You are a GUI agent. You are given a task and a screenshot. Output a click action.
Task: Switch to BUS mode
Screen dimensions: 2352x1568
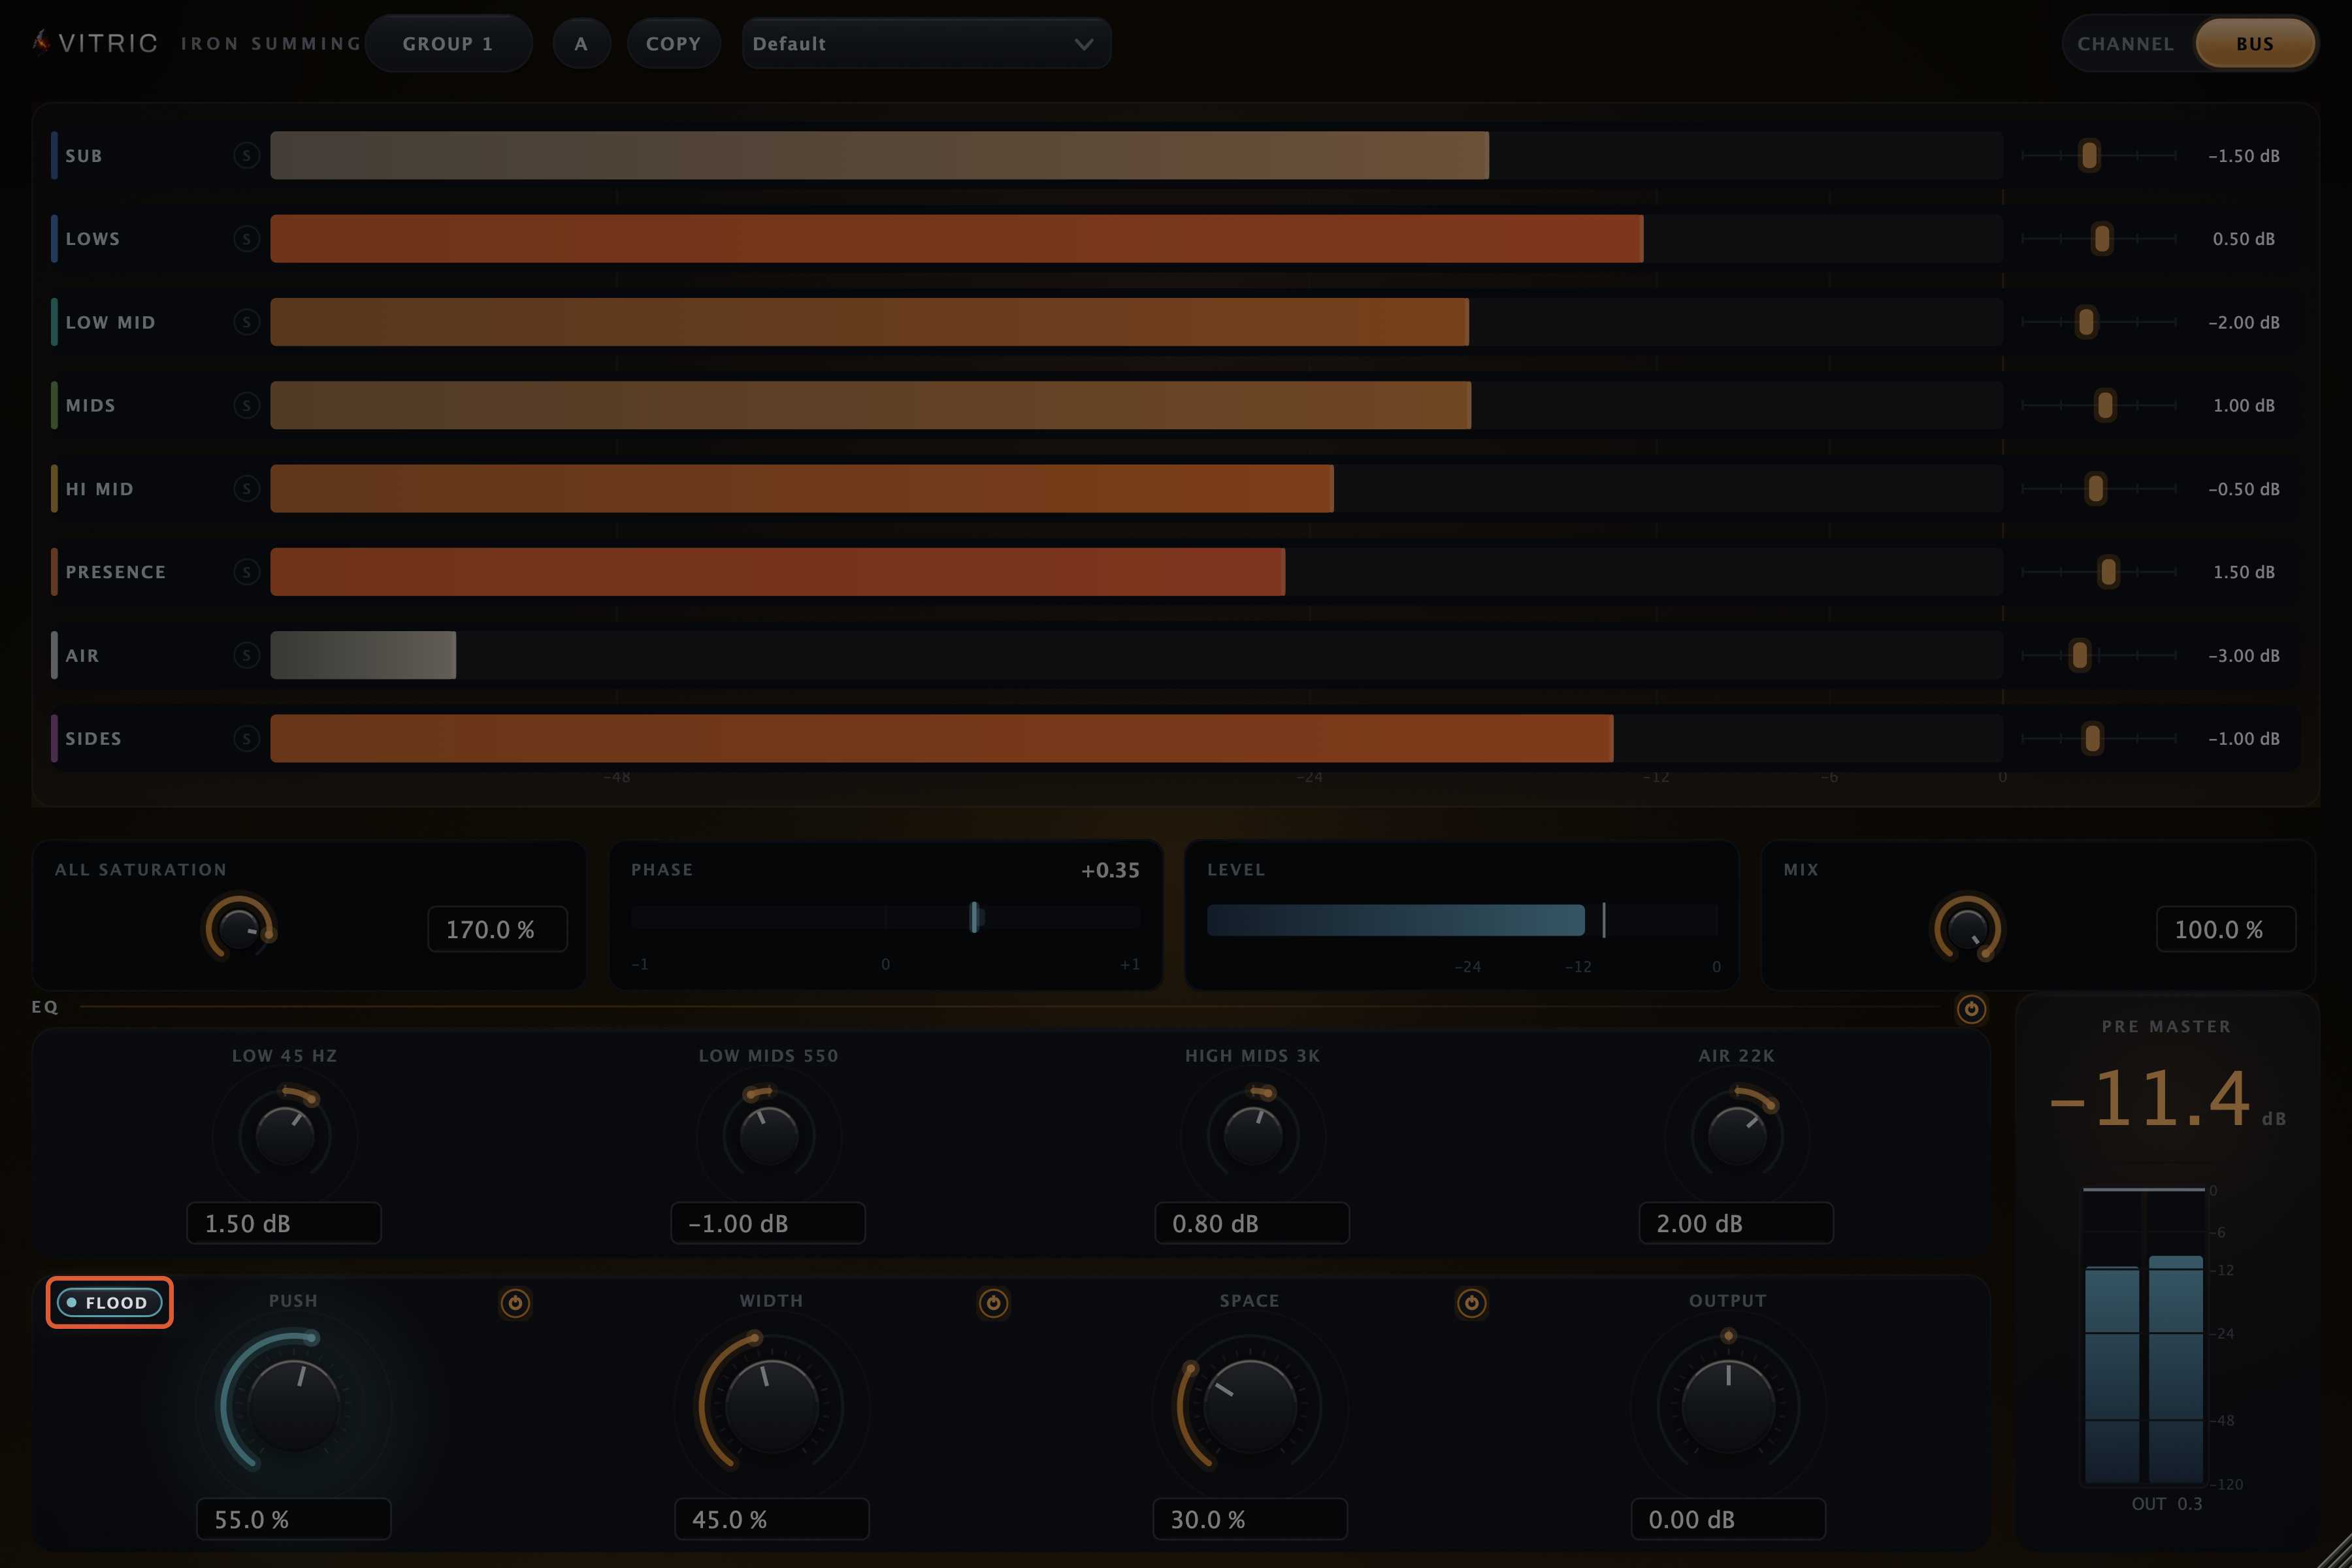(2254, 44)
